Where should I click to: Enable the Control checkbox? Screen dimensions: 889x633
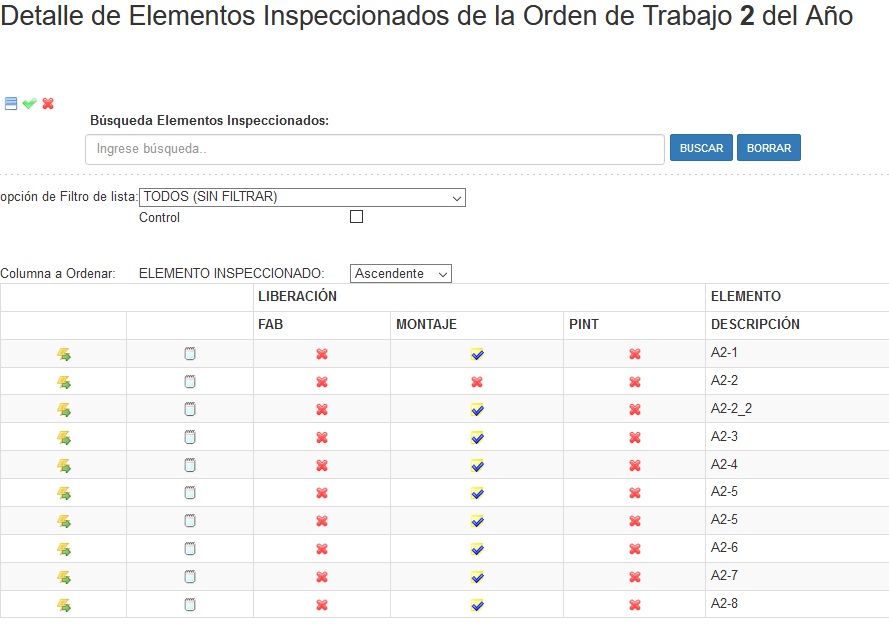[x=356, y=217]
